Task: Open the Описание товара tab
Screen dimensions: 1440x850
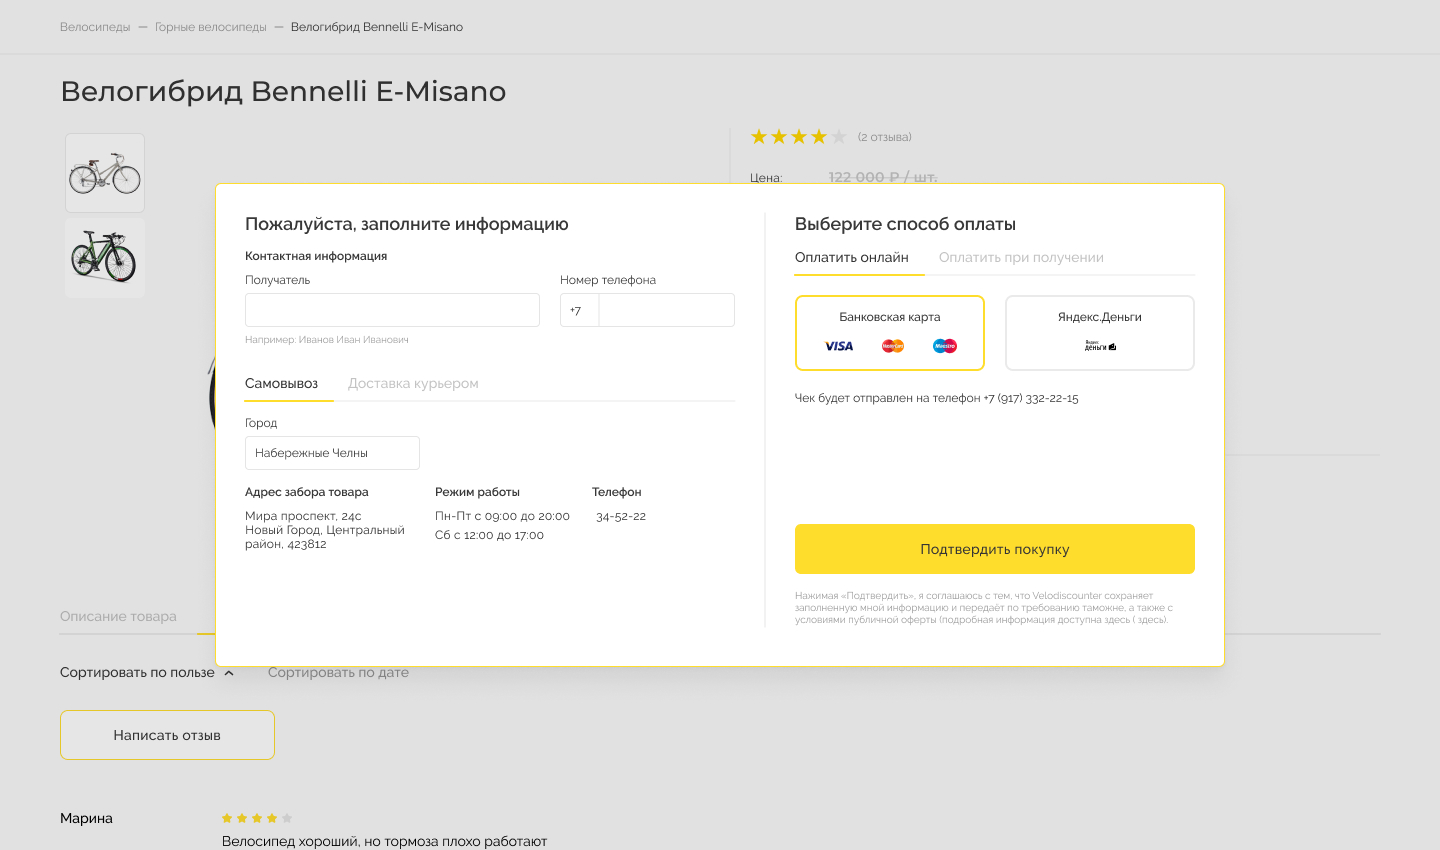Action: tap(118, 617)
